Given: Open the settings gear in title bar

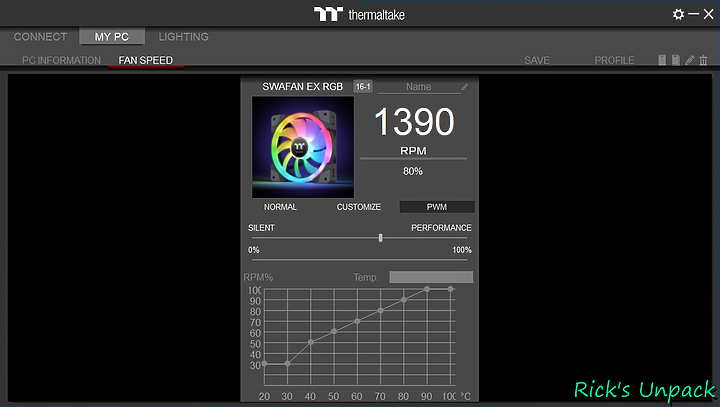Looking at the screenshot, I should 678,14.
